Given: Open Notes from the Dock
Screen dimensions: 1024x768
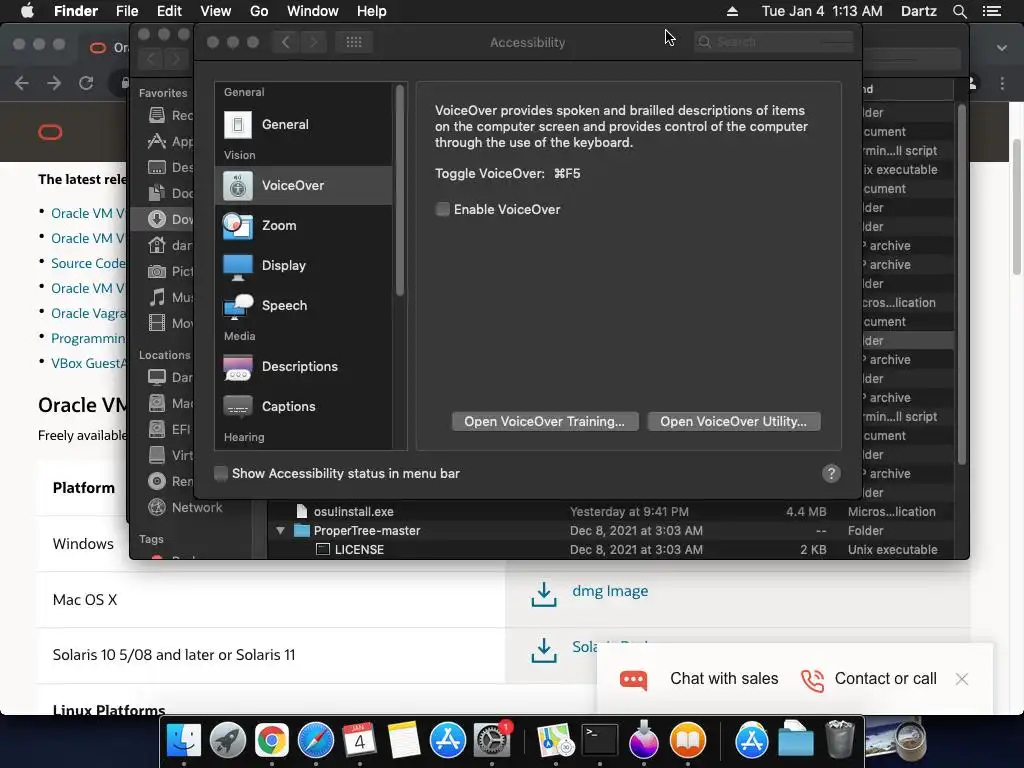Looking at the screenshot, I should click(x=404, y=741).
